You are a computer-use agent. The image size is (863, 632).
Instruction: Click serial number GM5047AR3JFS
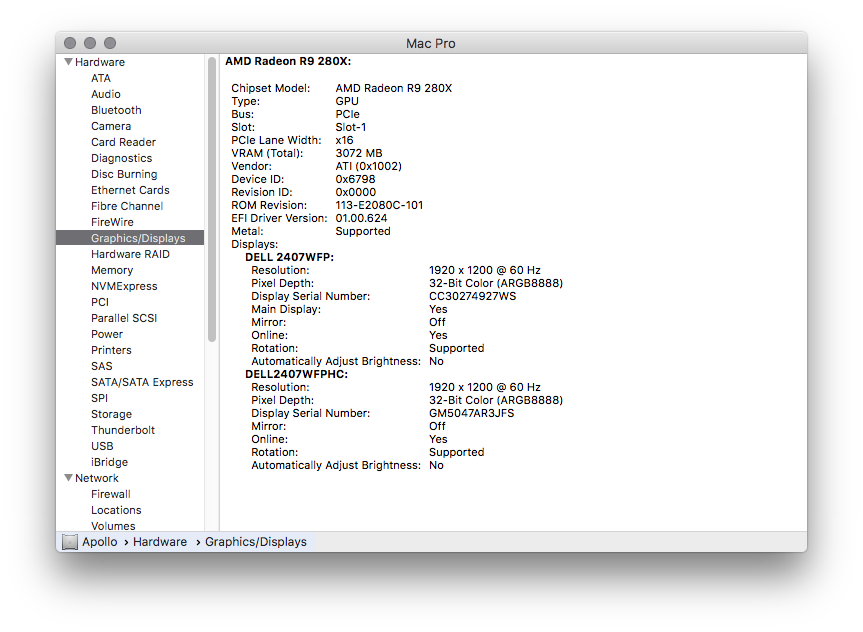coord(472,413)
